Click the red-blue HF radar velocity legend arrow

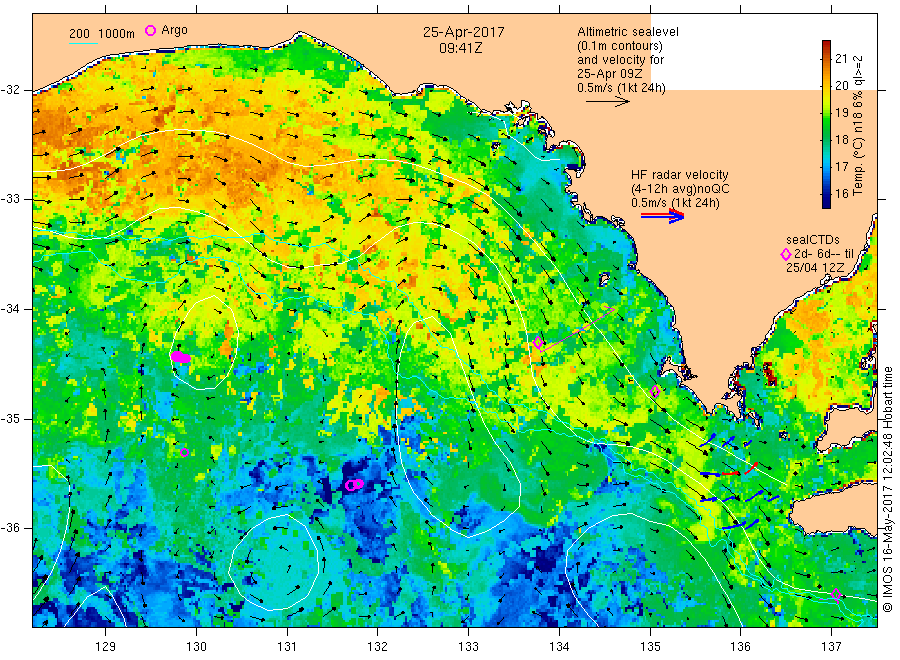pyautogui.click(x=662, y=215)
